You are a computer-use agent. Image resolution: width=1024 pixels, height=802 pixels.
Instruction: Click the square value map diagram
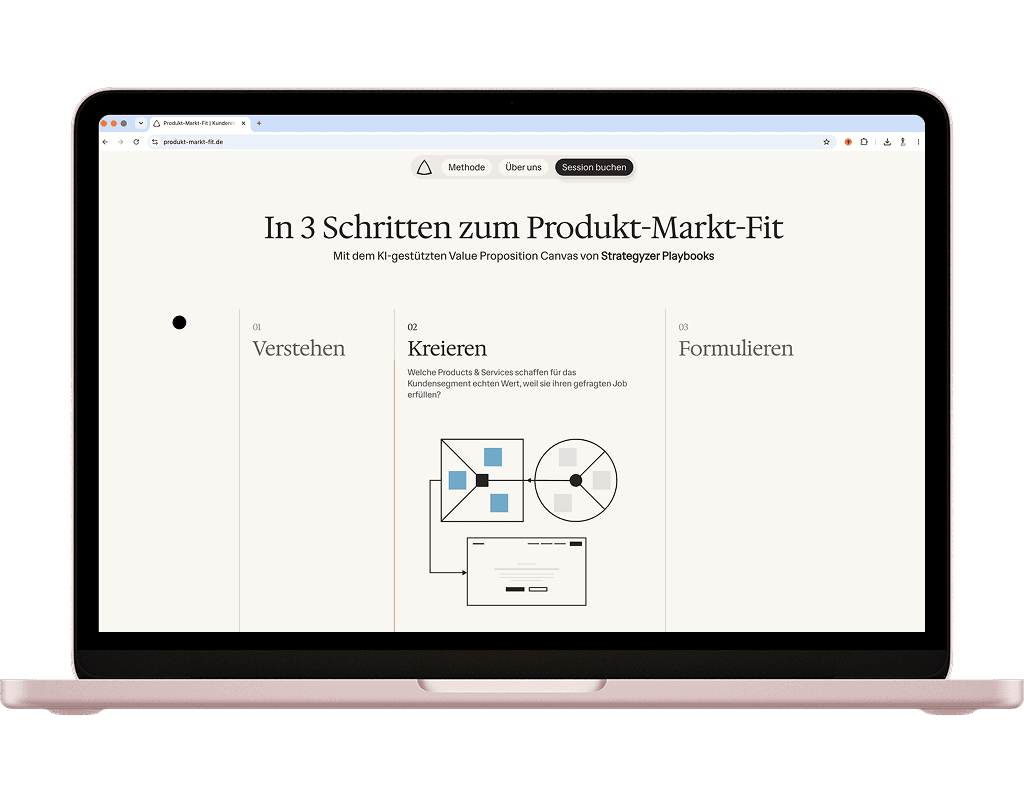(x=482, y=480)
